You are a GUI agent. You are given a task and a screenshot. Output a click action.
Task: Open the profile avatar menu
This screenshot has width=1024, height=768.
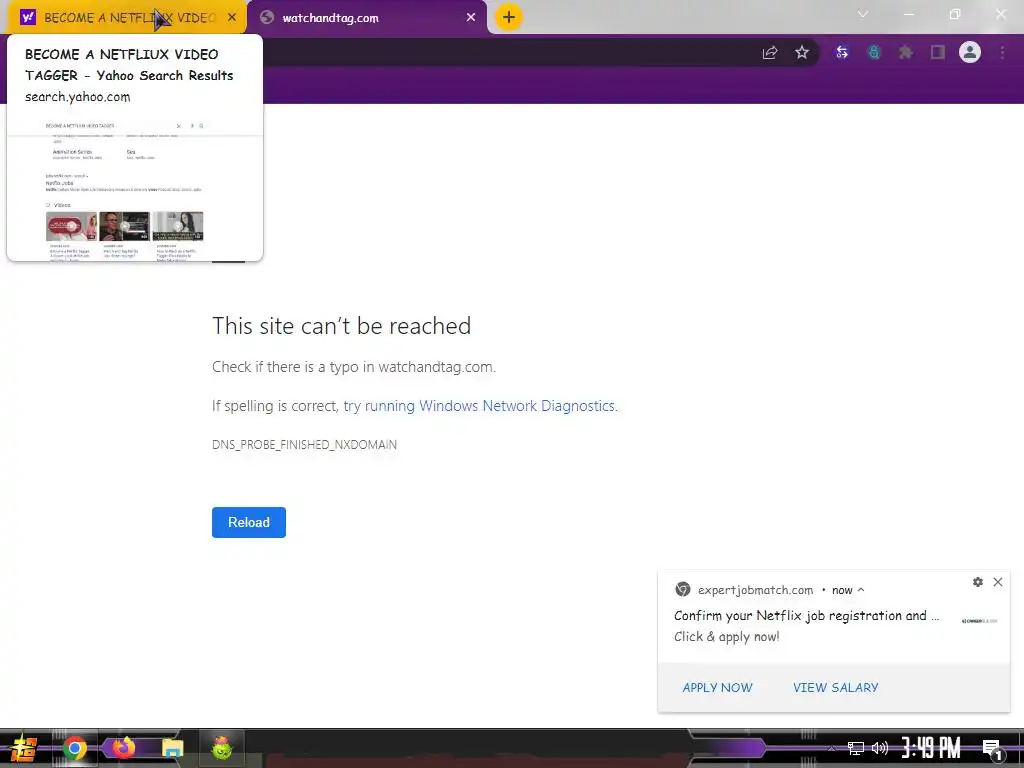(x=970, y=52)
